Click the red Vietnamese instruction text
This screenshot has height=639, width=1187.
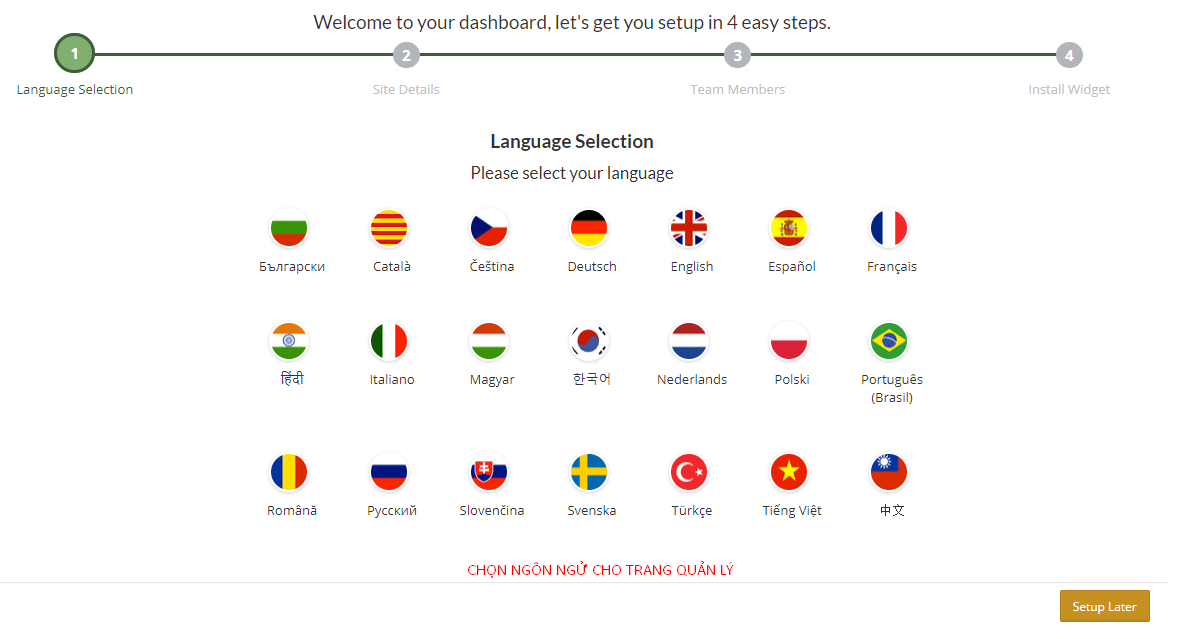(600, 570)
